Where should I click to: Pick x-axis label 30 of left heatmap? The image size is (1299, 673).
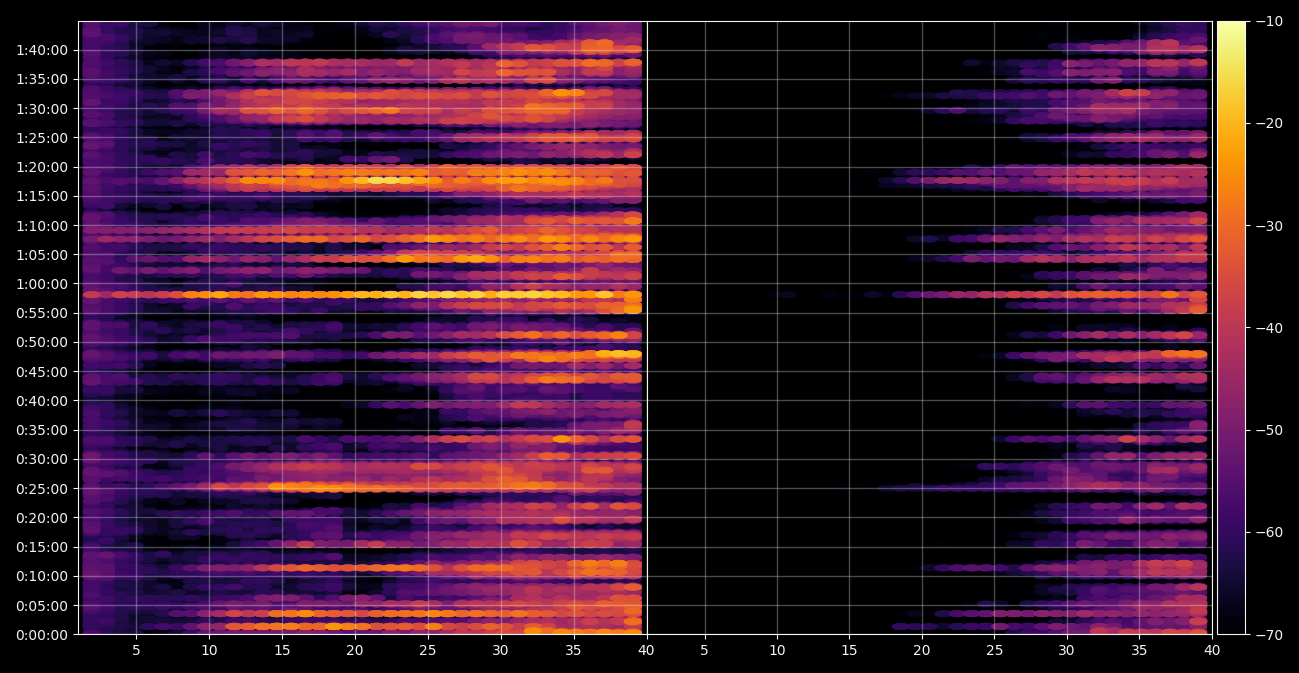click(x=501, y=650)
